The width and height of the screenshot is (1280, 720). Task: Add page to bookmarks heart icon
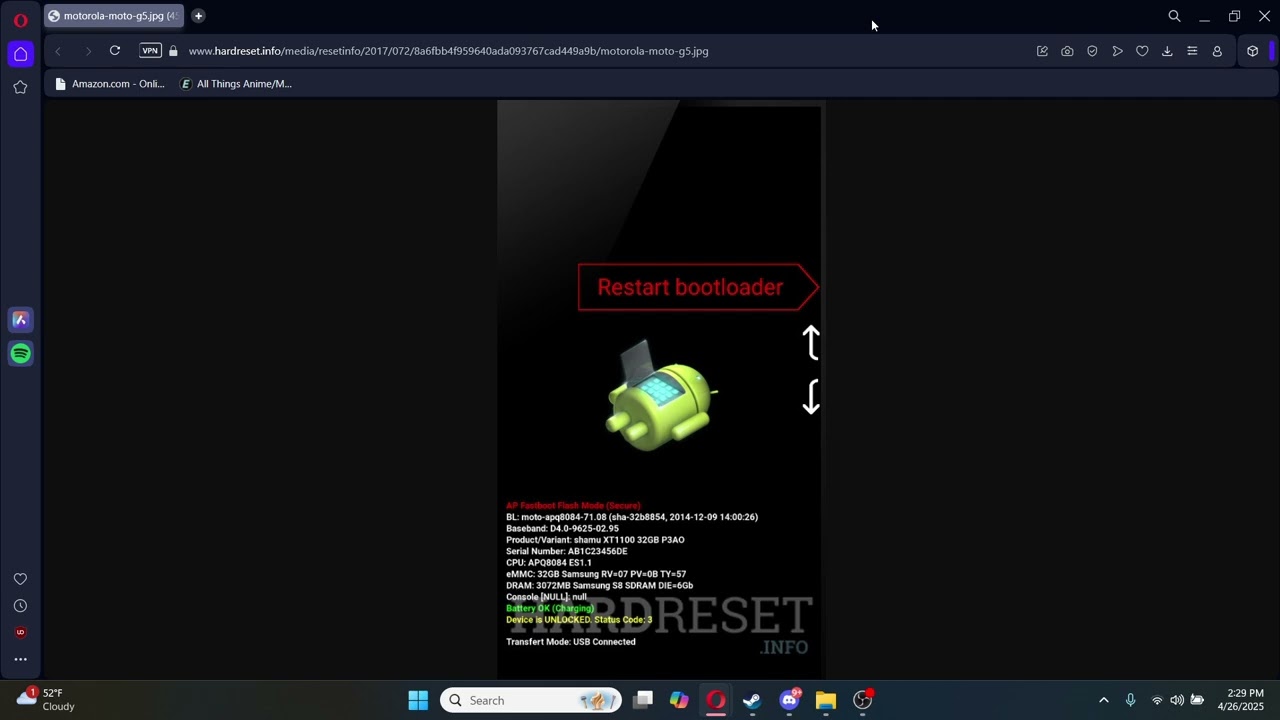pos(1142,51)
